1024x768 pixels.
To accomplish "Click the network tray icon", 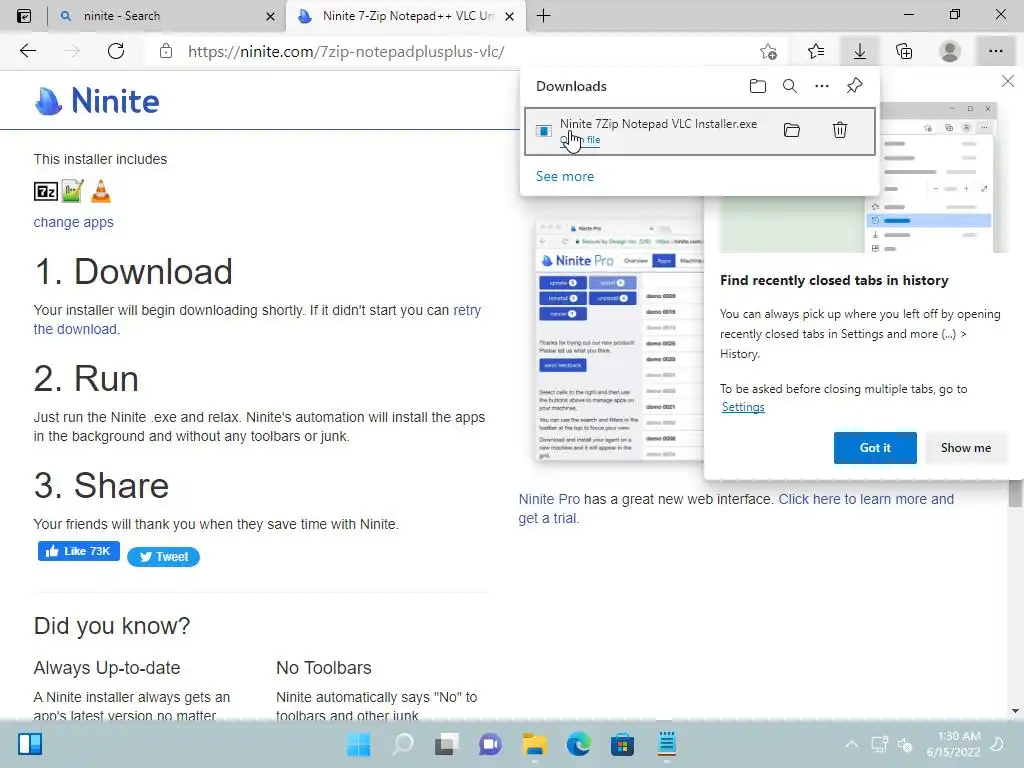I will pyautogui.click(x=879, y=744).
